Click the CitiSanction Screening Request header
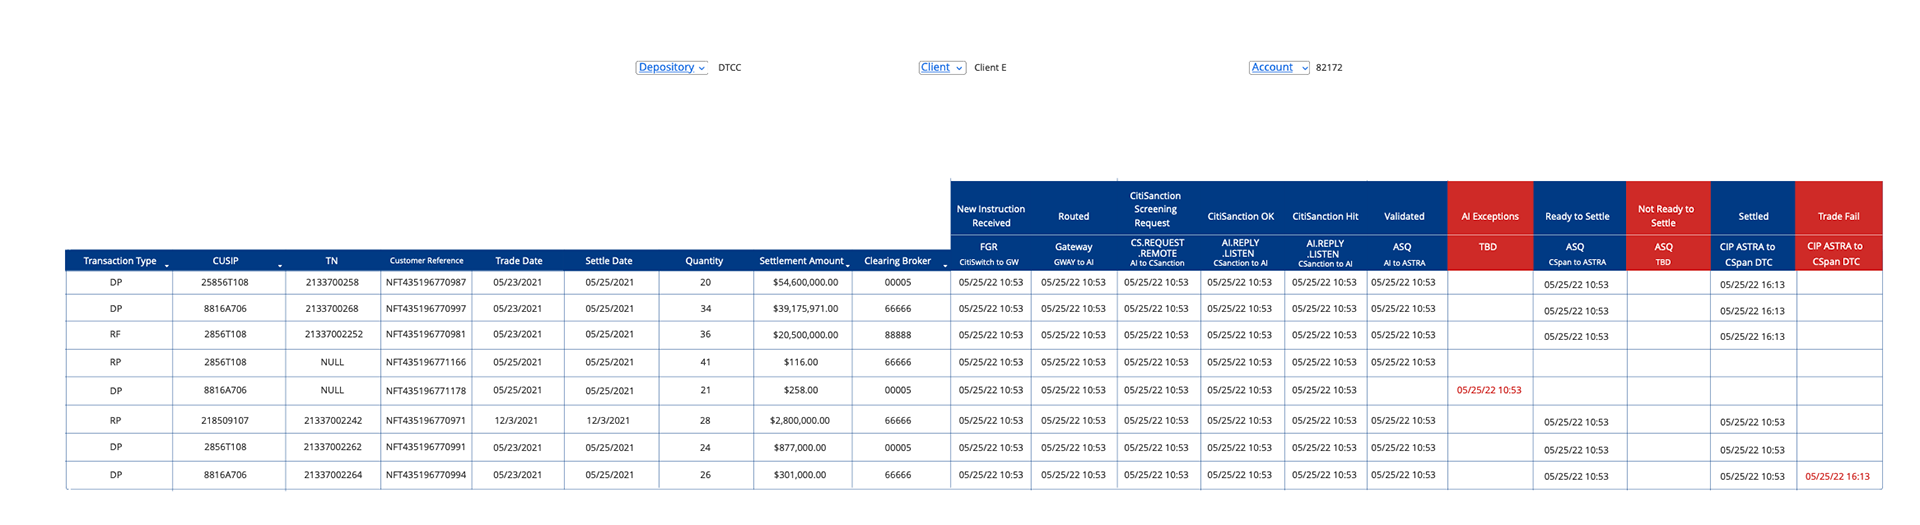1920x525 pixels. pyautogui.click(x=1156, y=209)
